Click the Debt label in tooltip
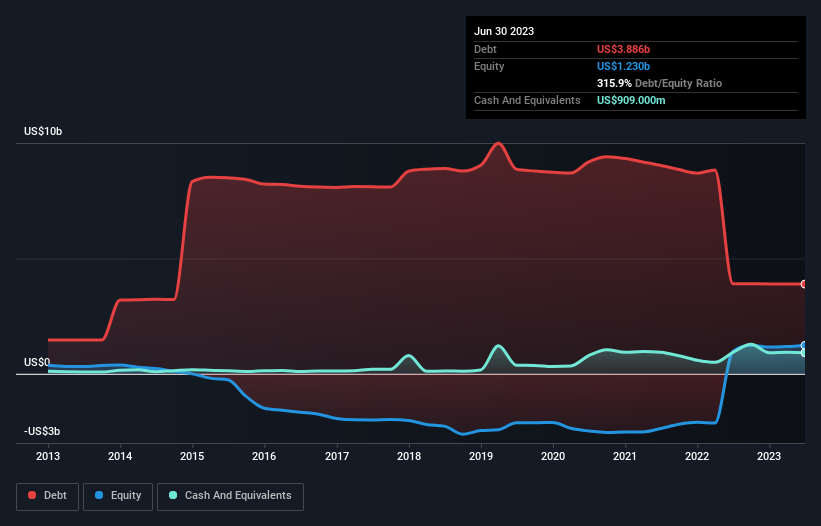Screen dimensions: 821x526 [485, 49]
